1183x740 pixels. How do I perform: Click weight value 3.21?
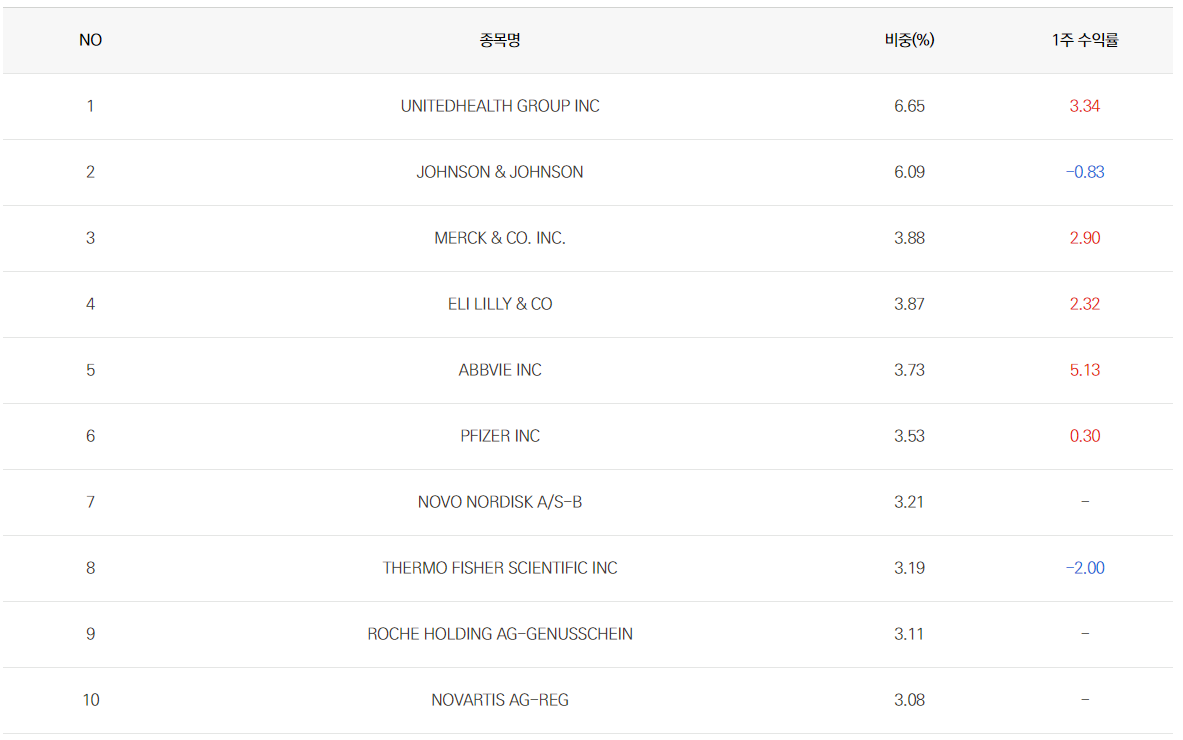(909, 502)
